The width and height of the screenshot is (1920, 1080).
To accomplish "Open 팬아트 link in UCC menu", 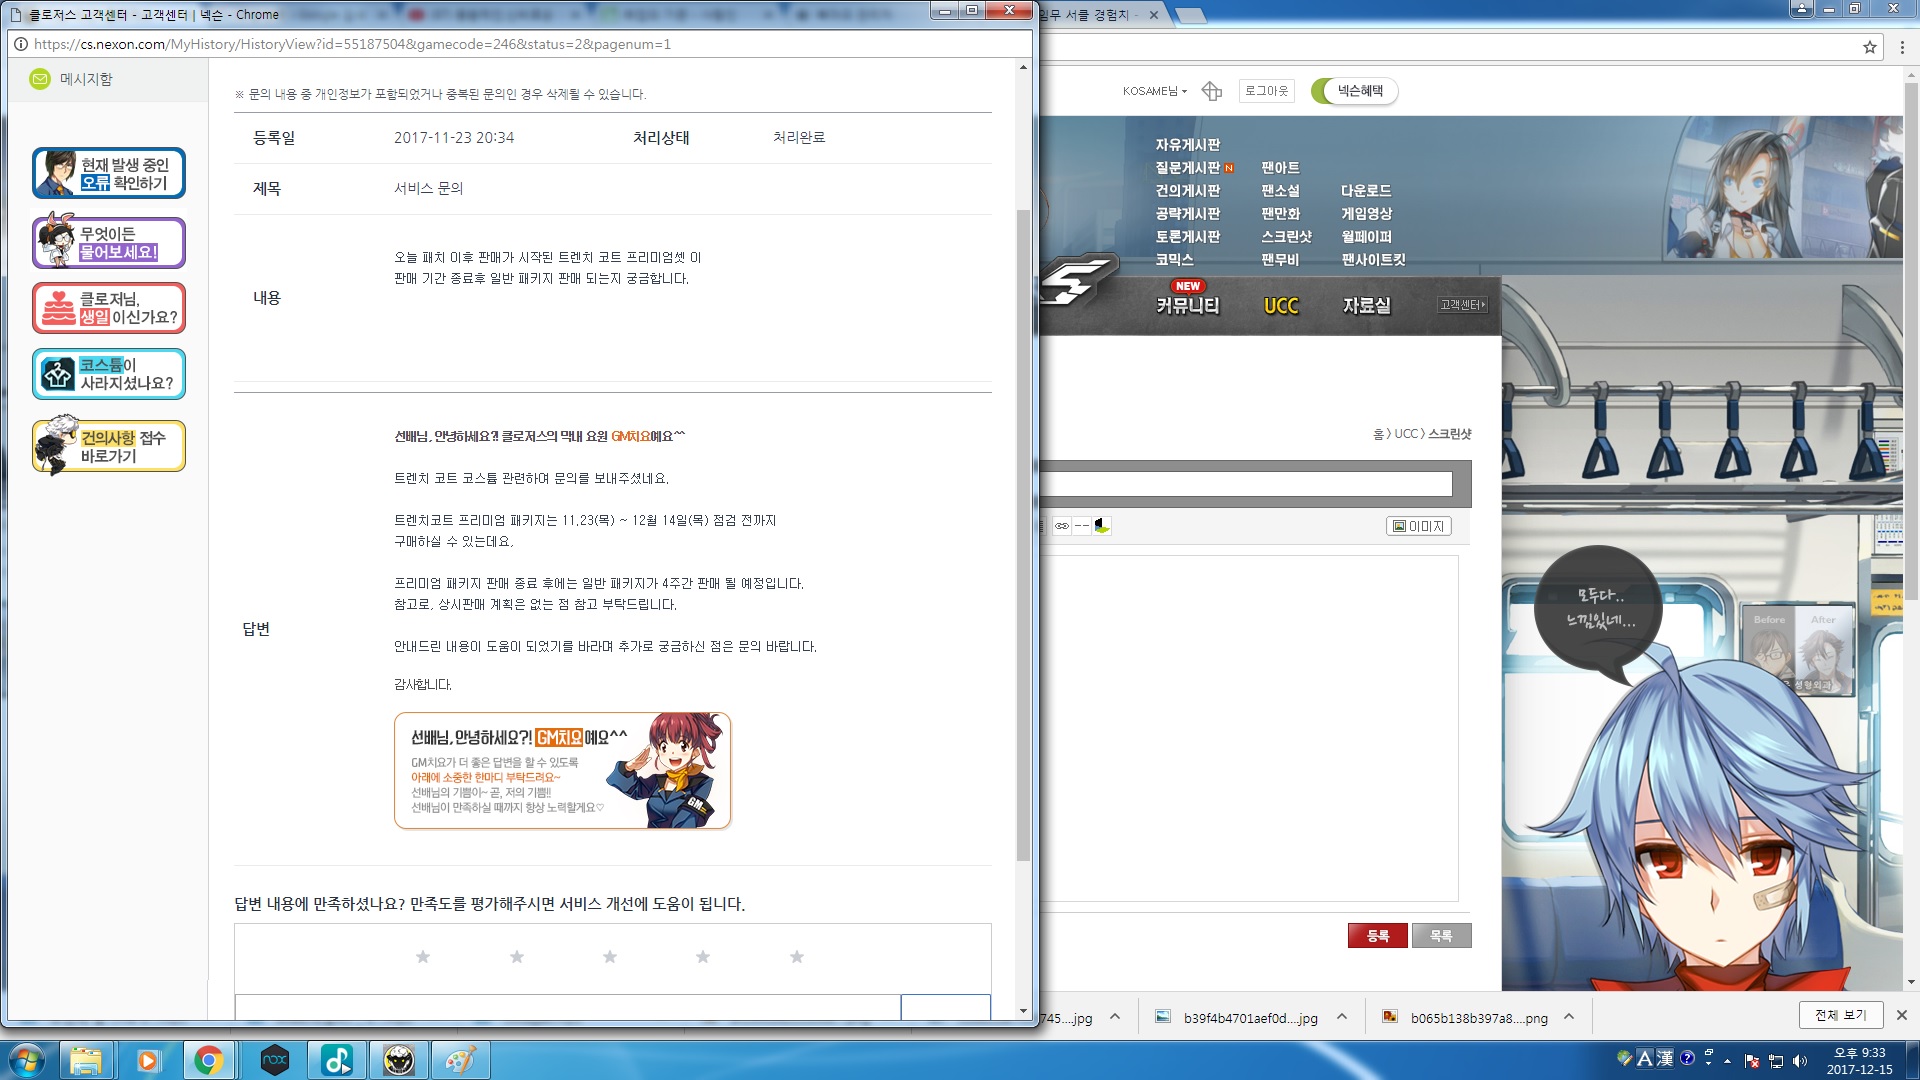I will point(1280,168).
